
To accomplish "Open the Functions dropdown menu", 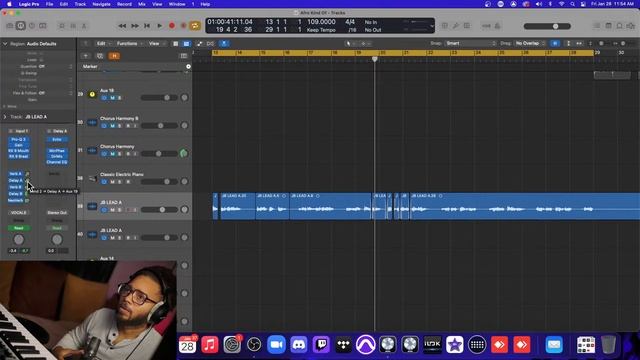I will (129, 43).
